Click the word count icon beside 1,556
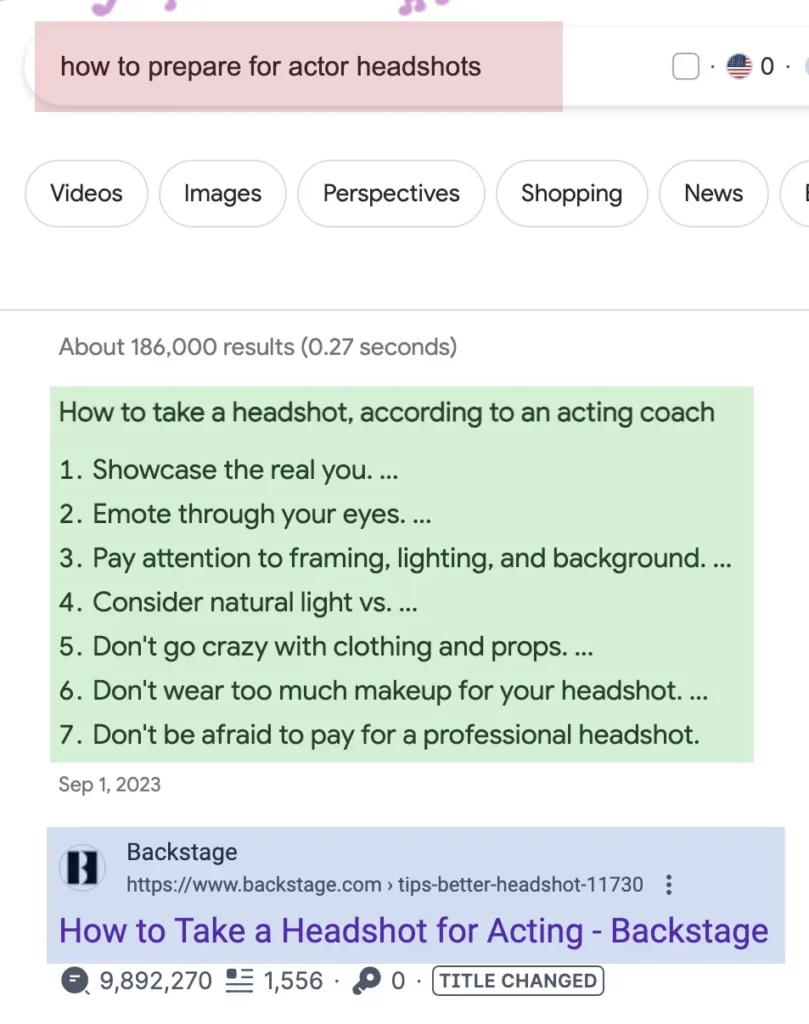 pyautogui.click(x=239, y=981)
